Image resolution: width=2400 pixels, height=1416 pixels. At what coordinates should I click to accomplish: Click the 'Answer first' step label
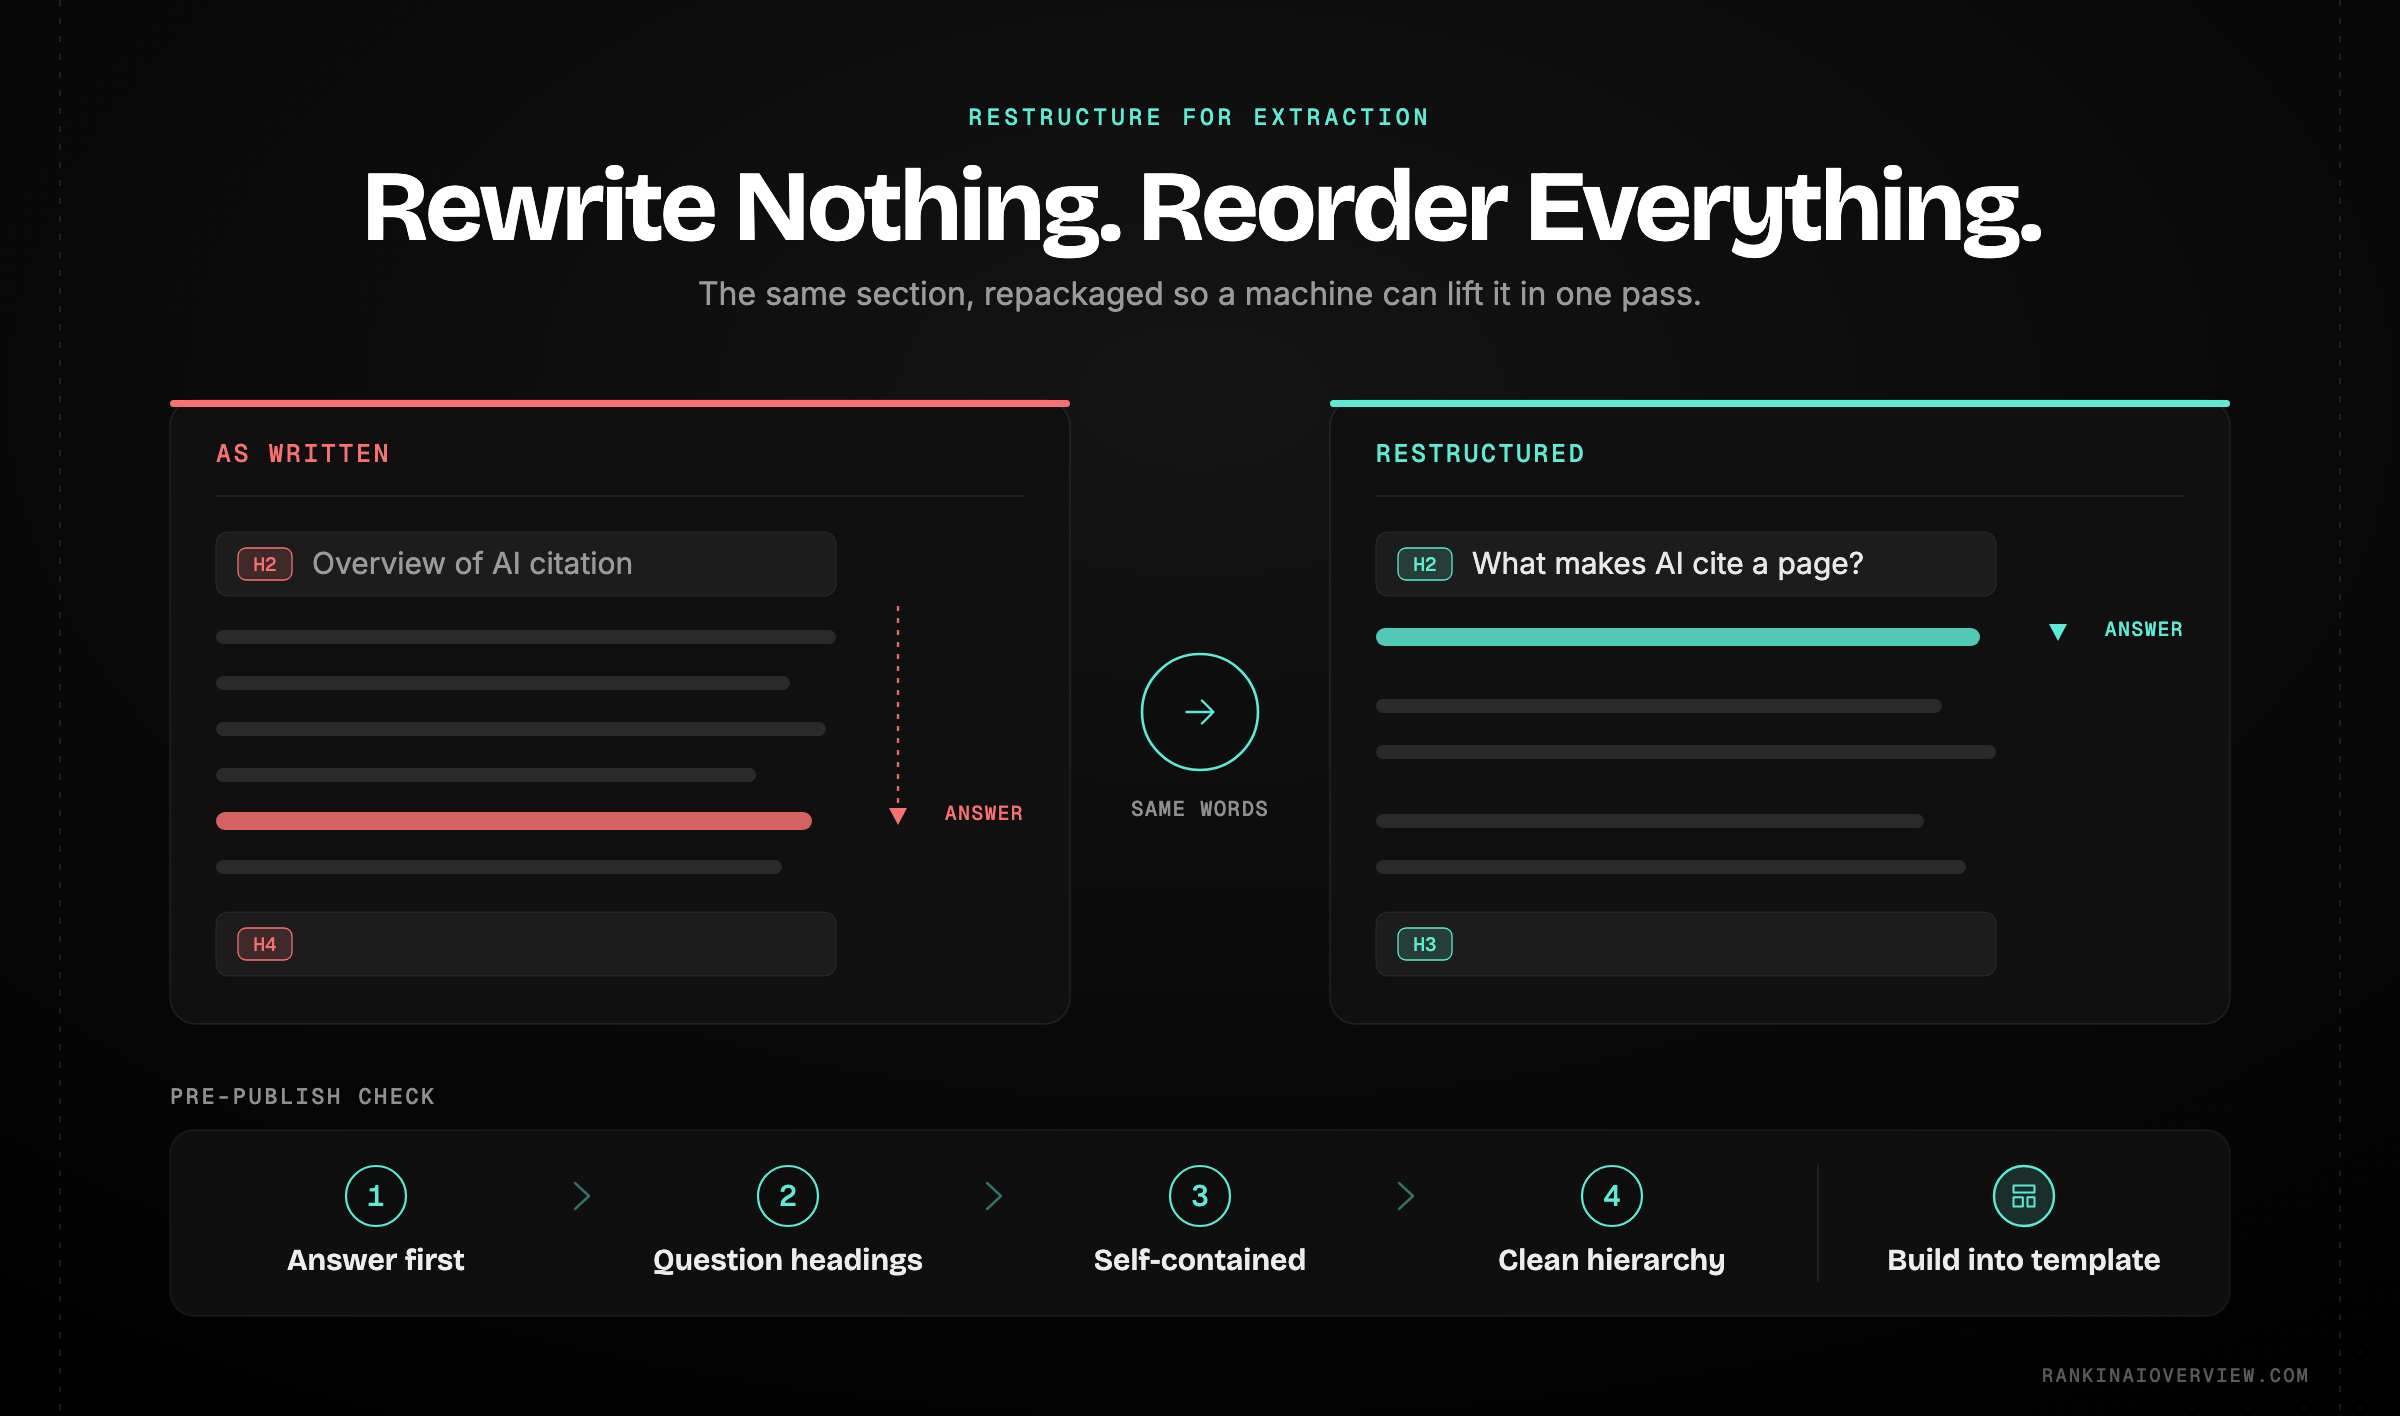point(376,1260)
